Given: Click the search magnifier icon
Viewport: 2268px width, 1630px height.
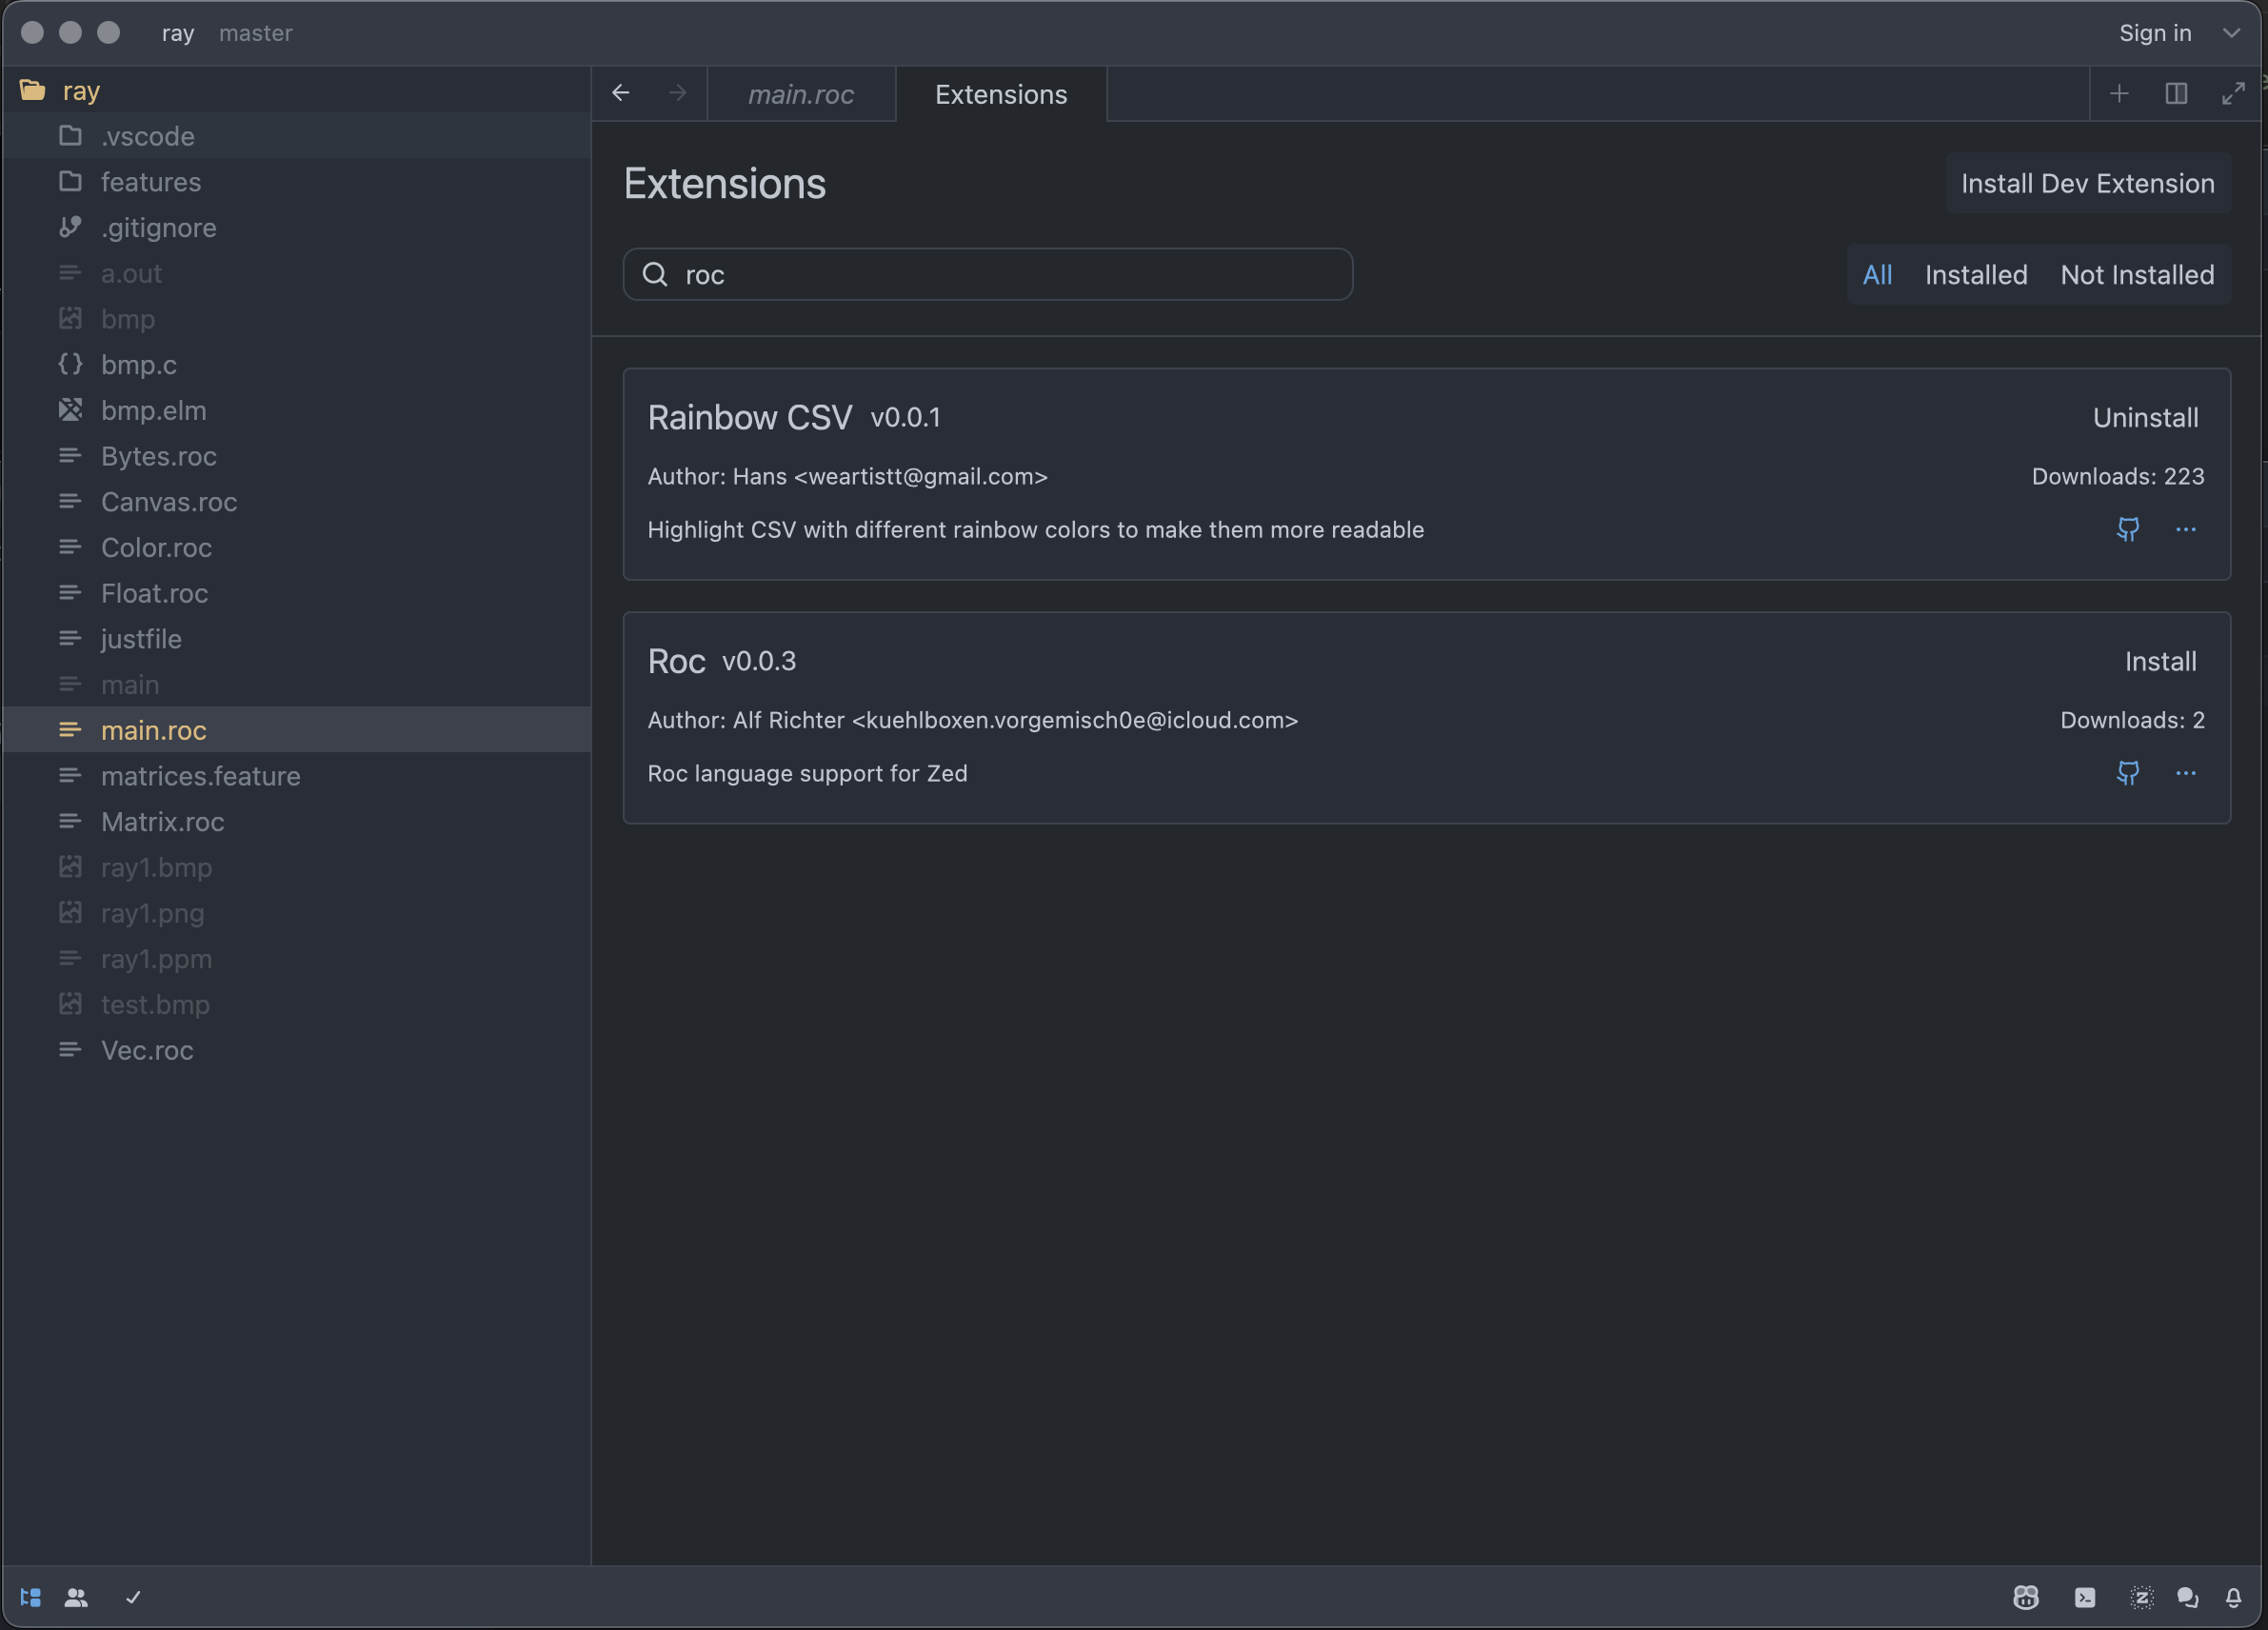Looking at the screenshot, I should click(655, 274).
